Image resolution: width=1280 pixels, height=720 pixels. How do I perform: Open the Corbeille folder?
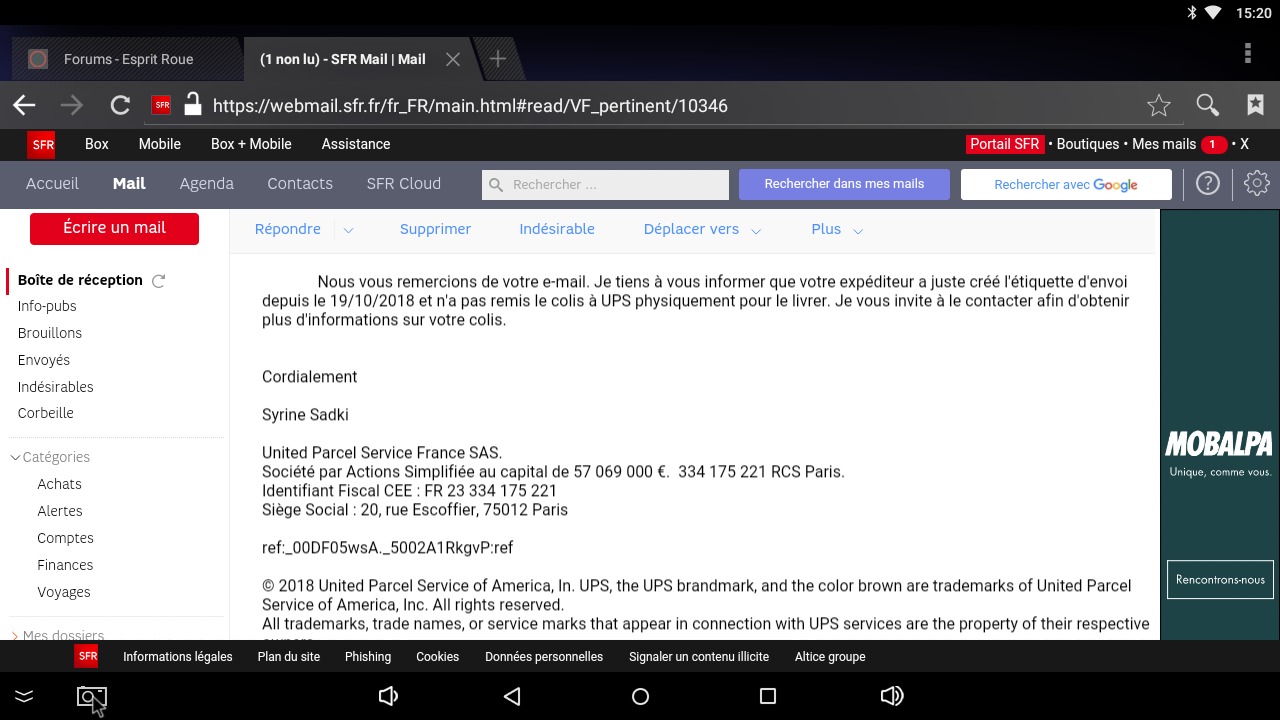46,413
